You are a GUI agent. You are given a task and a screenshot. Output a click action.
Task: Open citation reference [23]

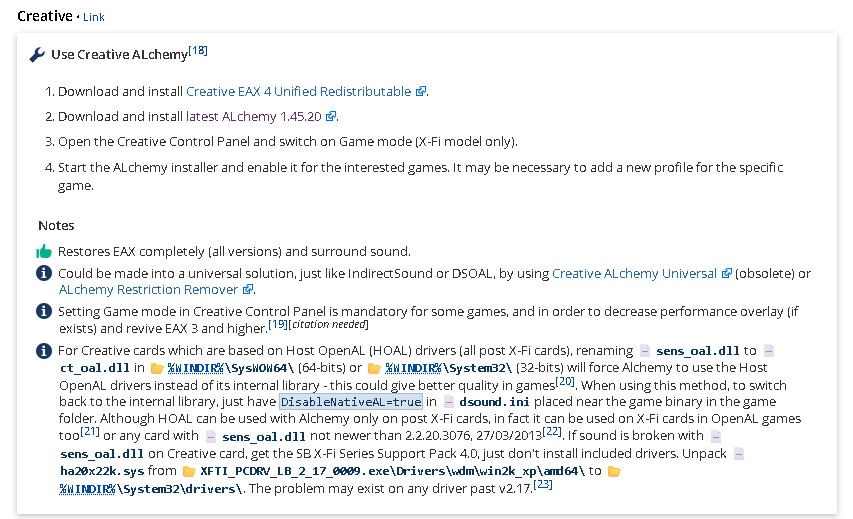click(543, 484)
